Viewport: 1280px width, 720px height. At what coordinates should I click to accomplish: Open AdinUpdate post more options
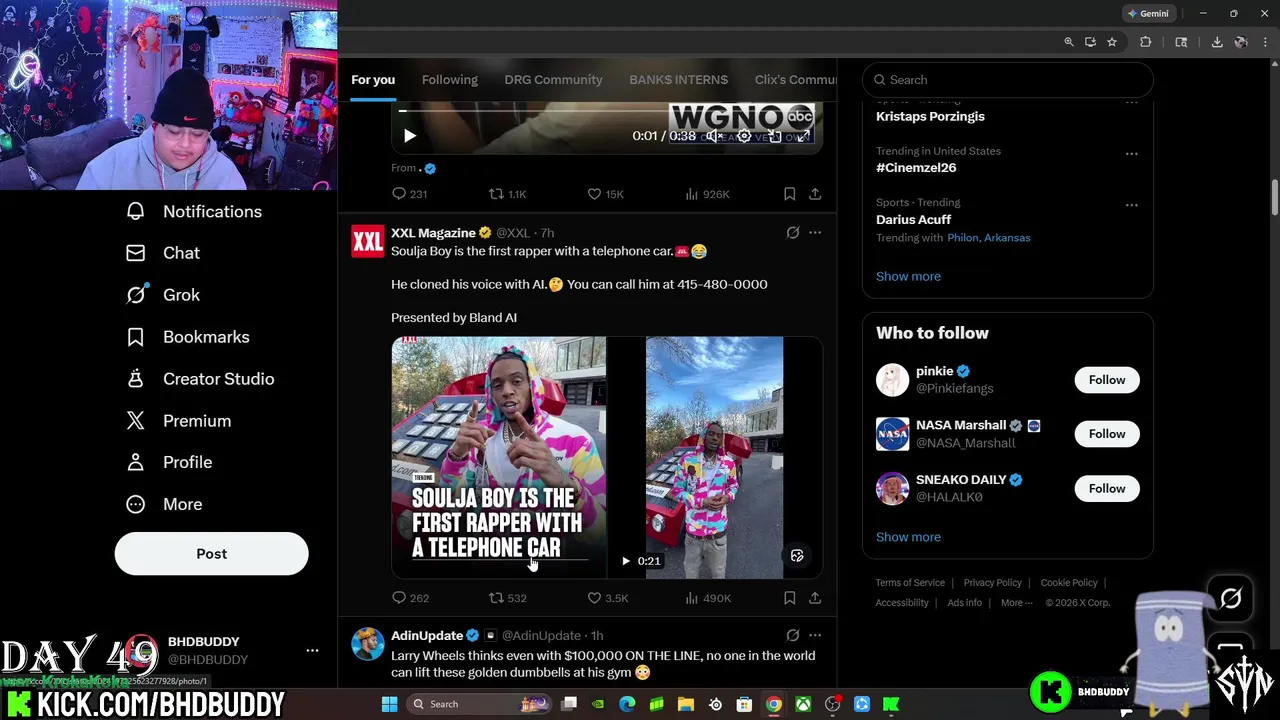pos(815,635)
